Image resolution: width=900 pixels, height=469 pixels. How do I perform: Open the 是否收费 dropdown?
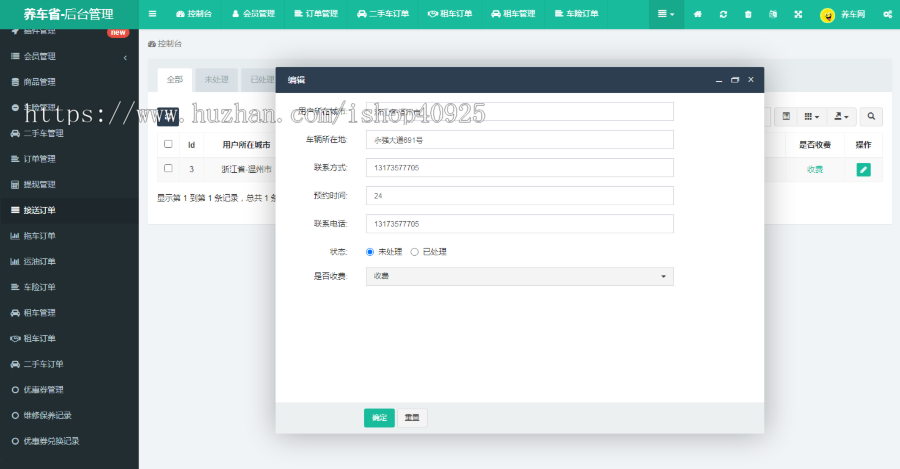519,276
